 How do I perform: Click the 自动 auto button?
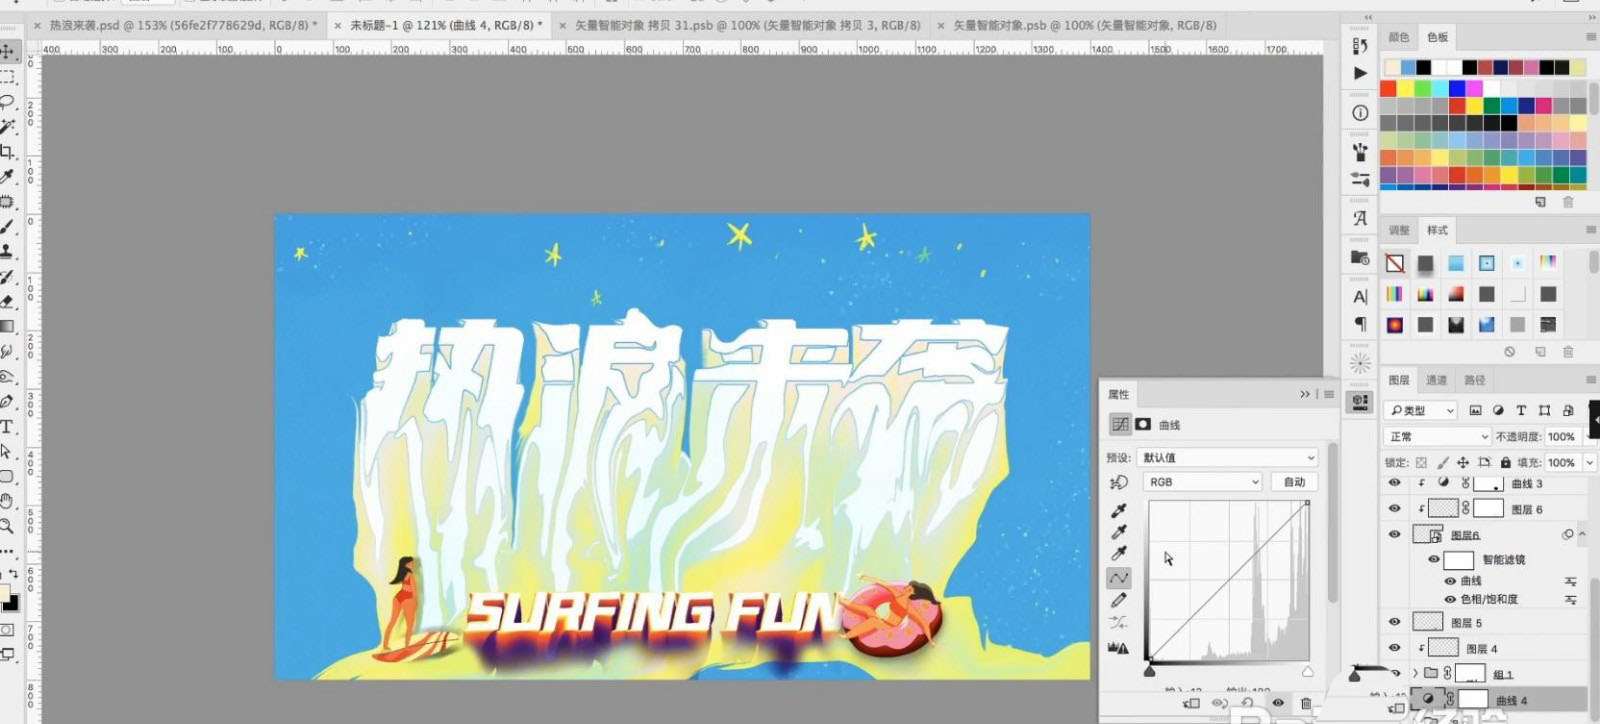click(1294, 482)
